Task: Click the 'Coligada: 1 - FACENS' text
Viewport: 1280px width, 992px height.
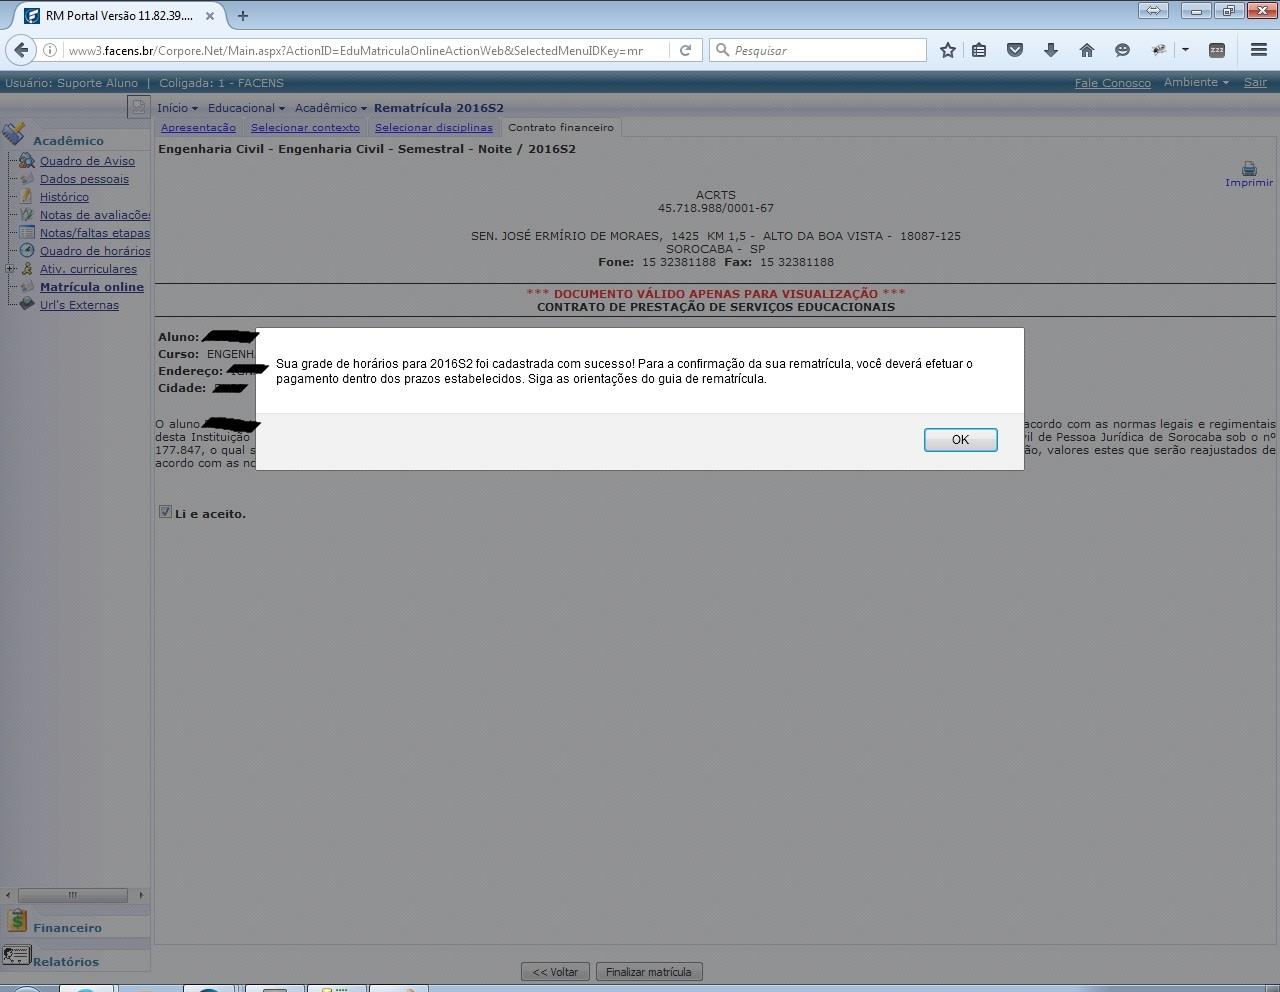Action: (221, 83)
